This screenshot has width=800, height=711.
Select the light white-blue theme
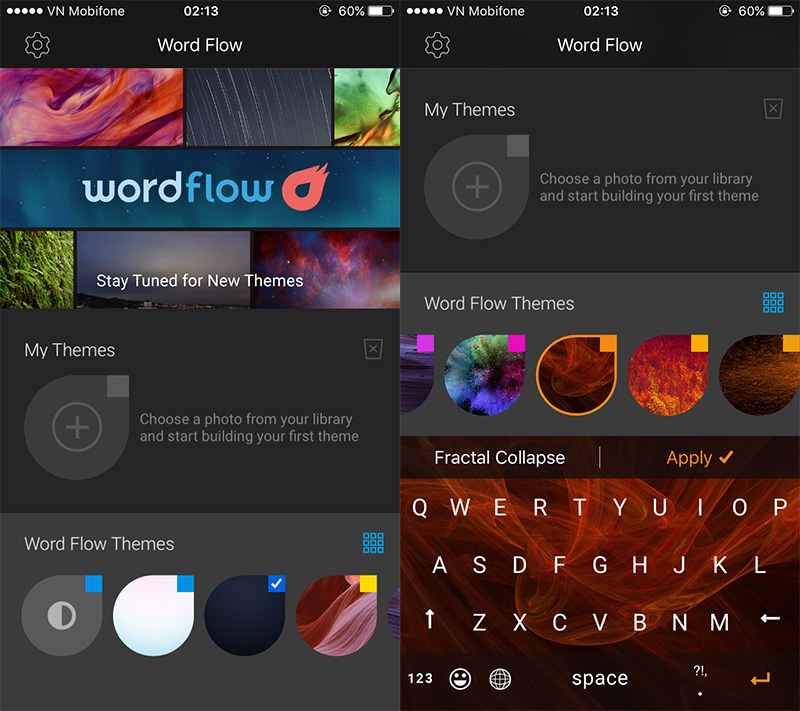(x=153, y=616)
